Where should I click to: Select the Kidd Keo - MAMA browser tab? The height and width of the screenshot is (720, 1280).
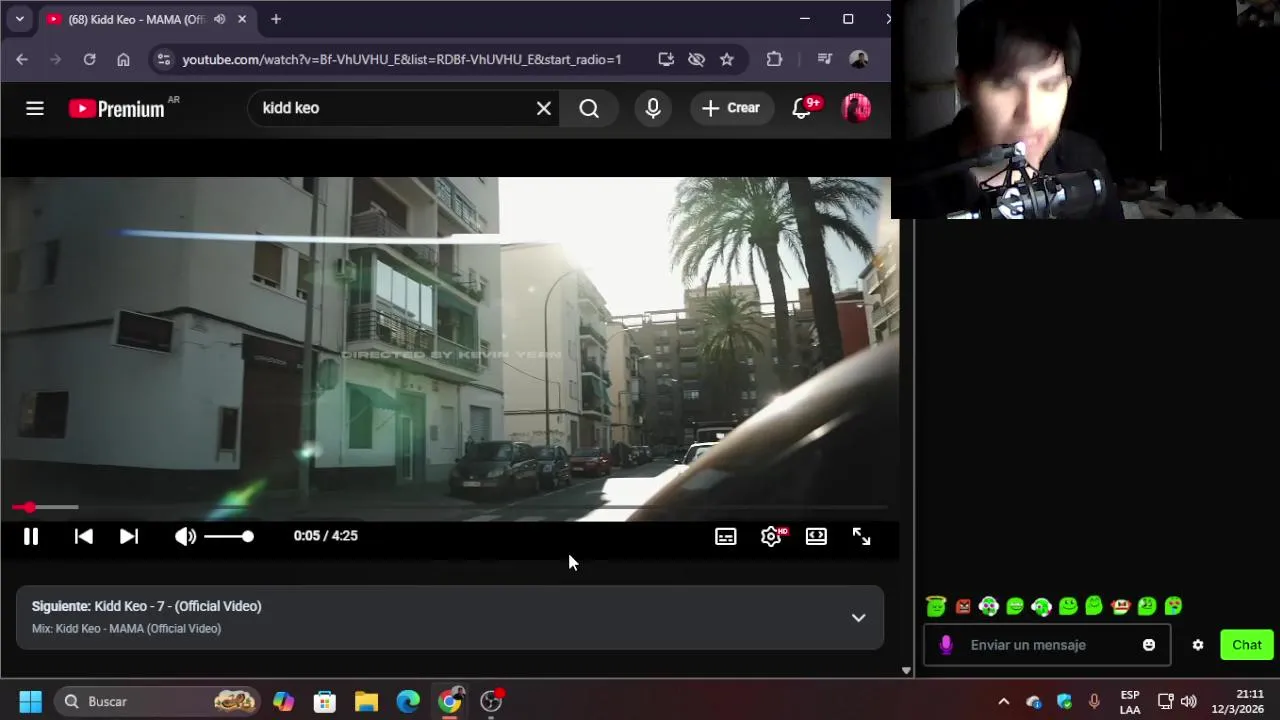(x=135, y=19)
